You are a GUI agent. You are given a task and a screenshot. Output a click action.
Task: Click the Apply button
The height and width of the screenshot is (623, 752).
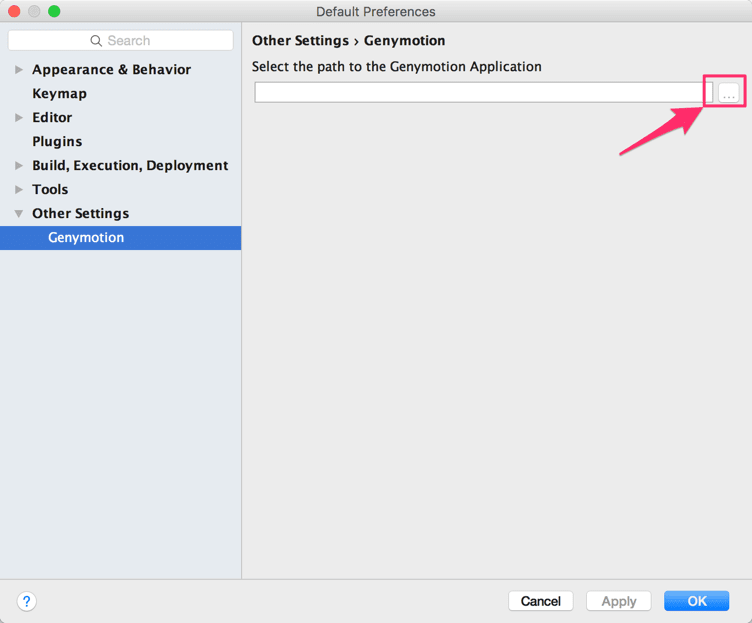coord(619,601)
